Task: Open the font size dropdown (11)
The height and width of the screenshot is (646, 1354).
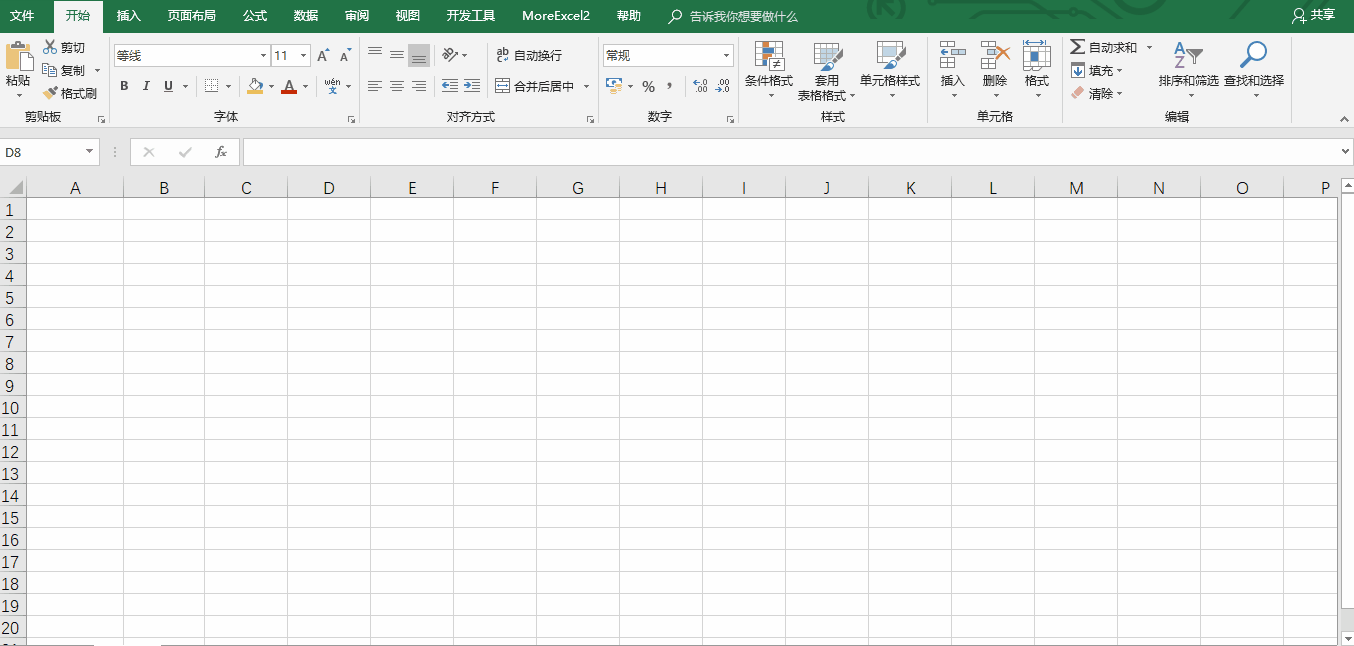Action: click(x=304, y=56)
